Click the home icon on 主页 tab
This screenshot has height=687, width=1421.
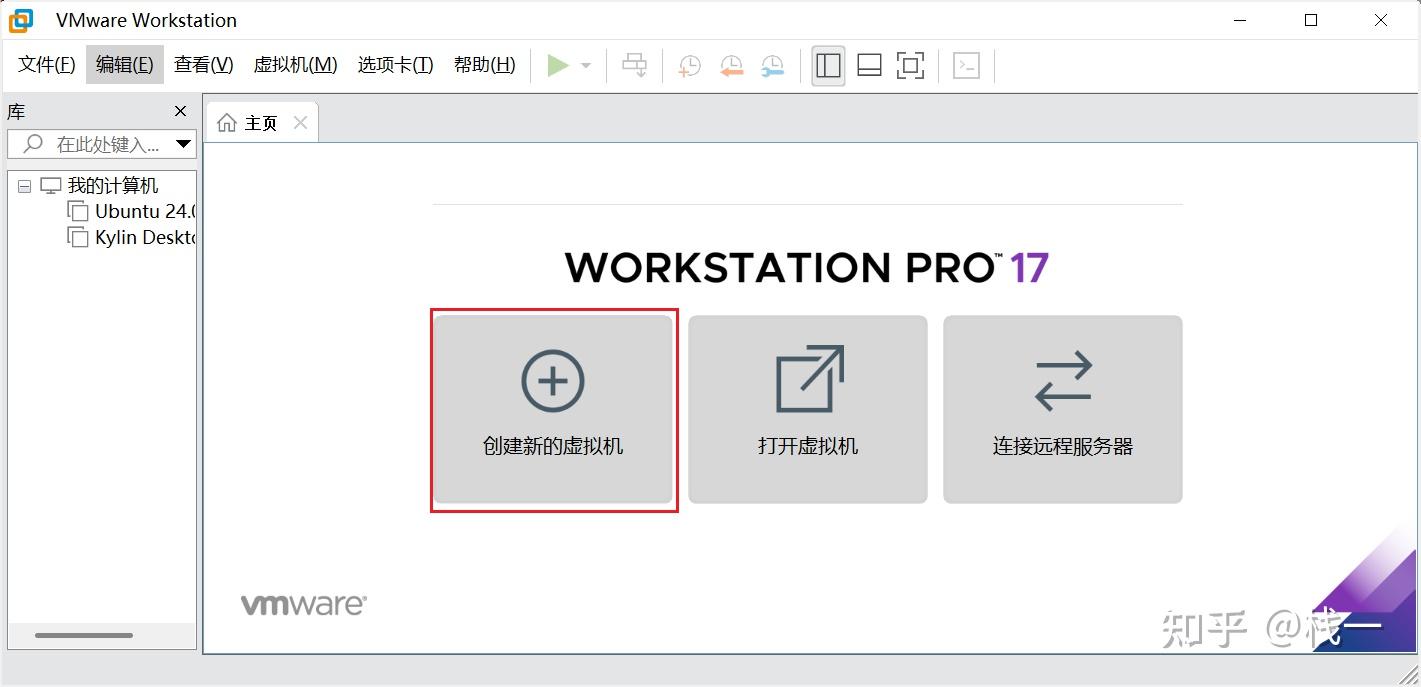(x=227, y=123)
